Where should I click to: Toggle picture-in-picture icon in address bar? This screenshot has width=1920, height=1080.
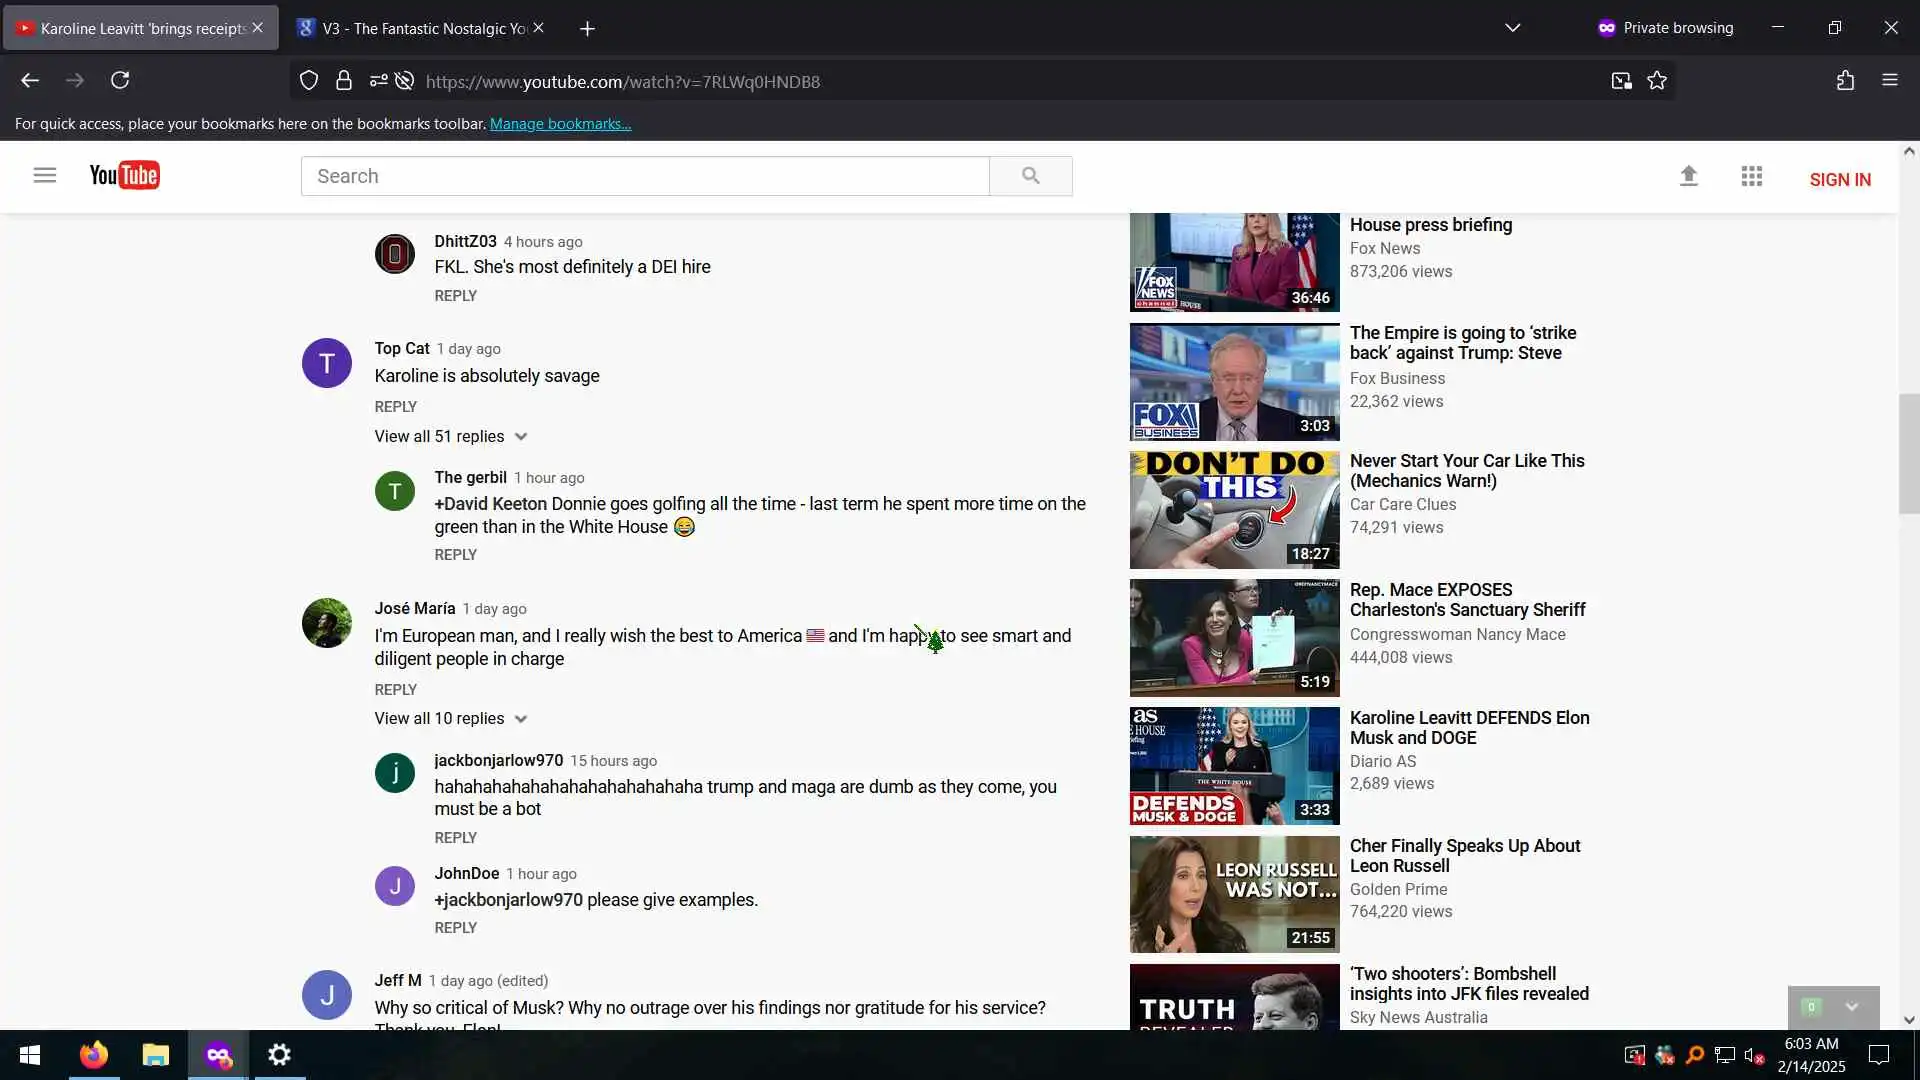(x=1621, y=81)
